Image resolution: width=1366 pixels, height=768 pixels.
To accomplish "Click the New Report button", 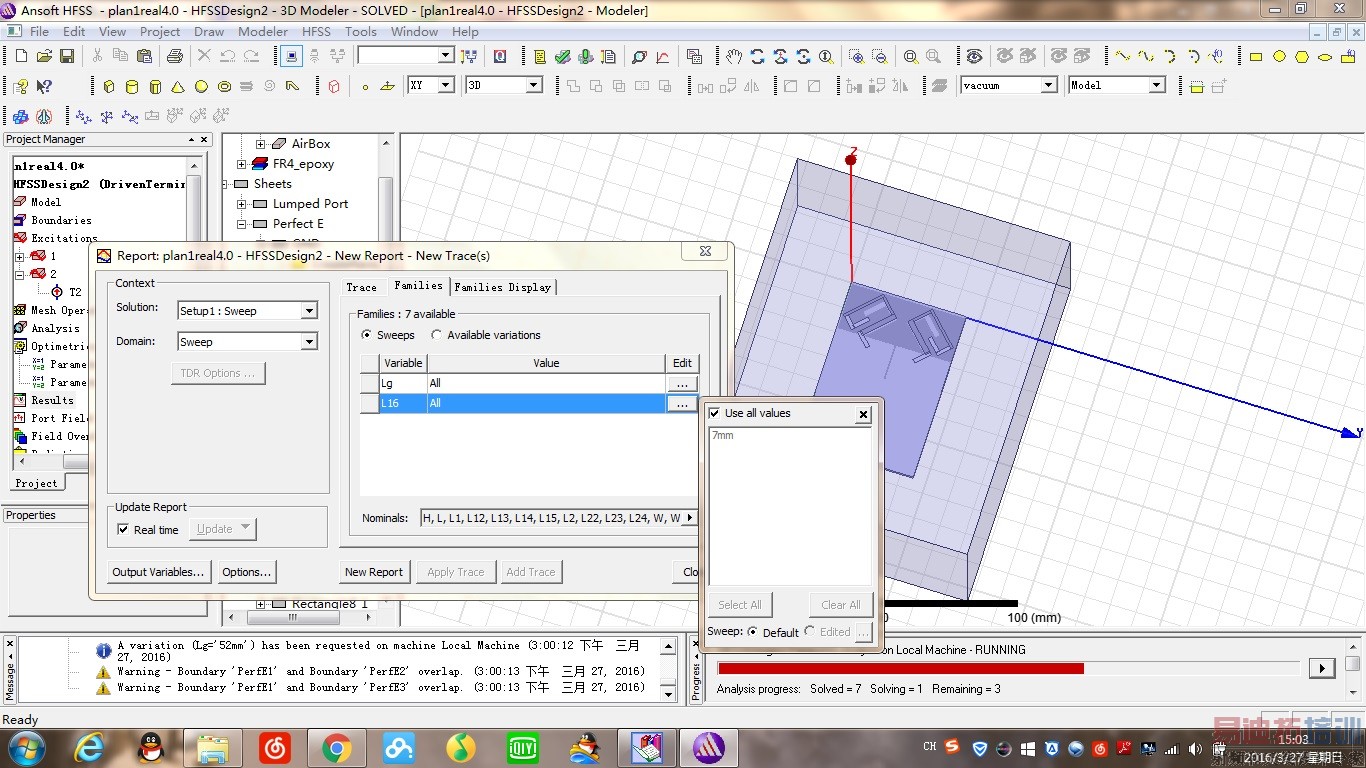I will (373, 572).
